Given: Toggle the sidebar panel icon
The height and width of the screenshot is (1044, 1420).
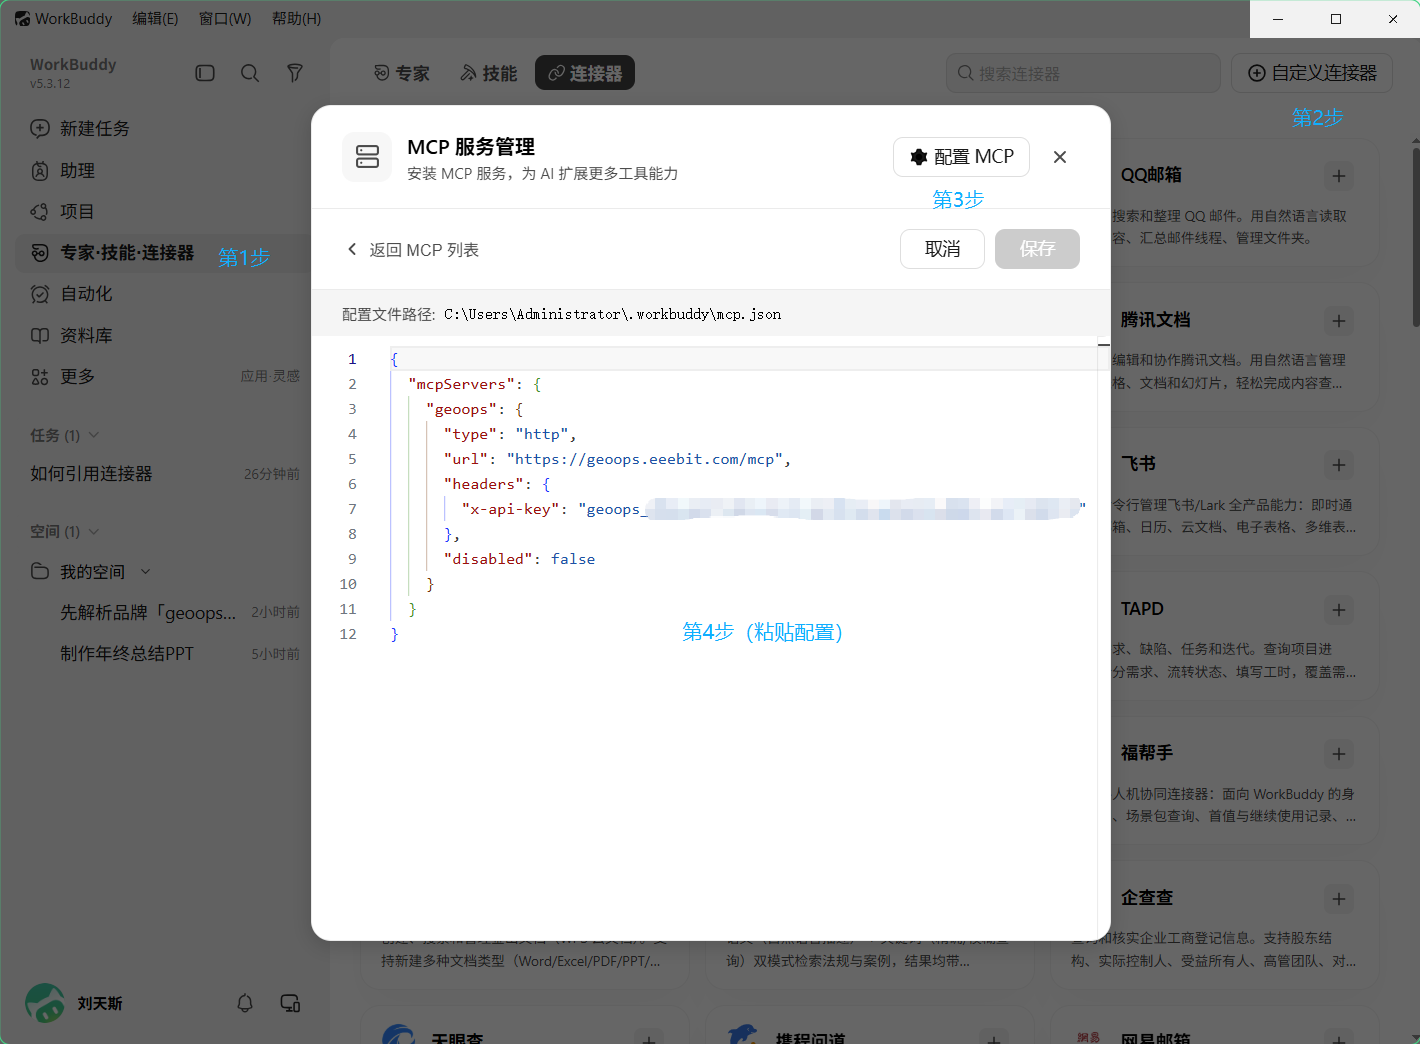Looking at the screenshot, I should coord(205,73).
